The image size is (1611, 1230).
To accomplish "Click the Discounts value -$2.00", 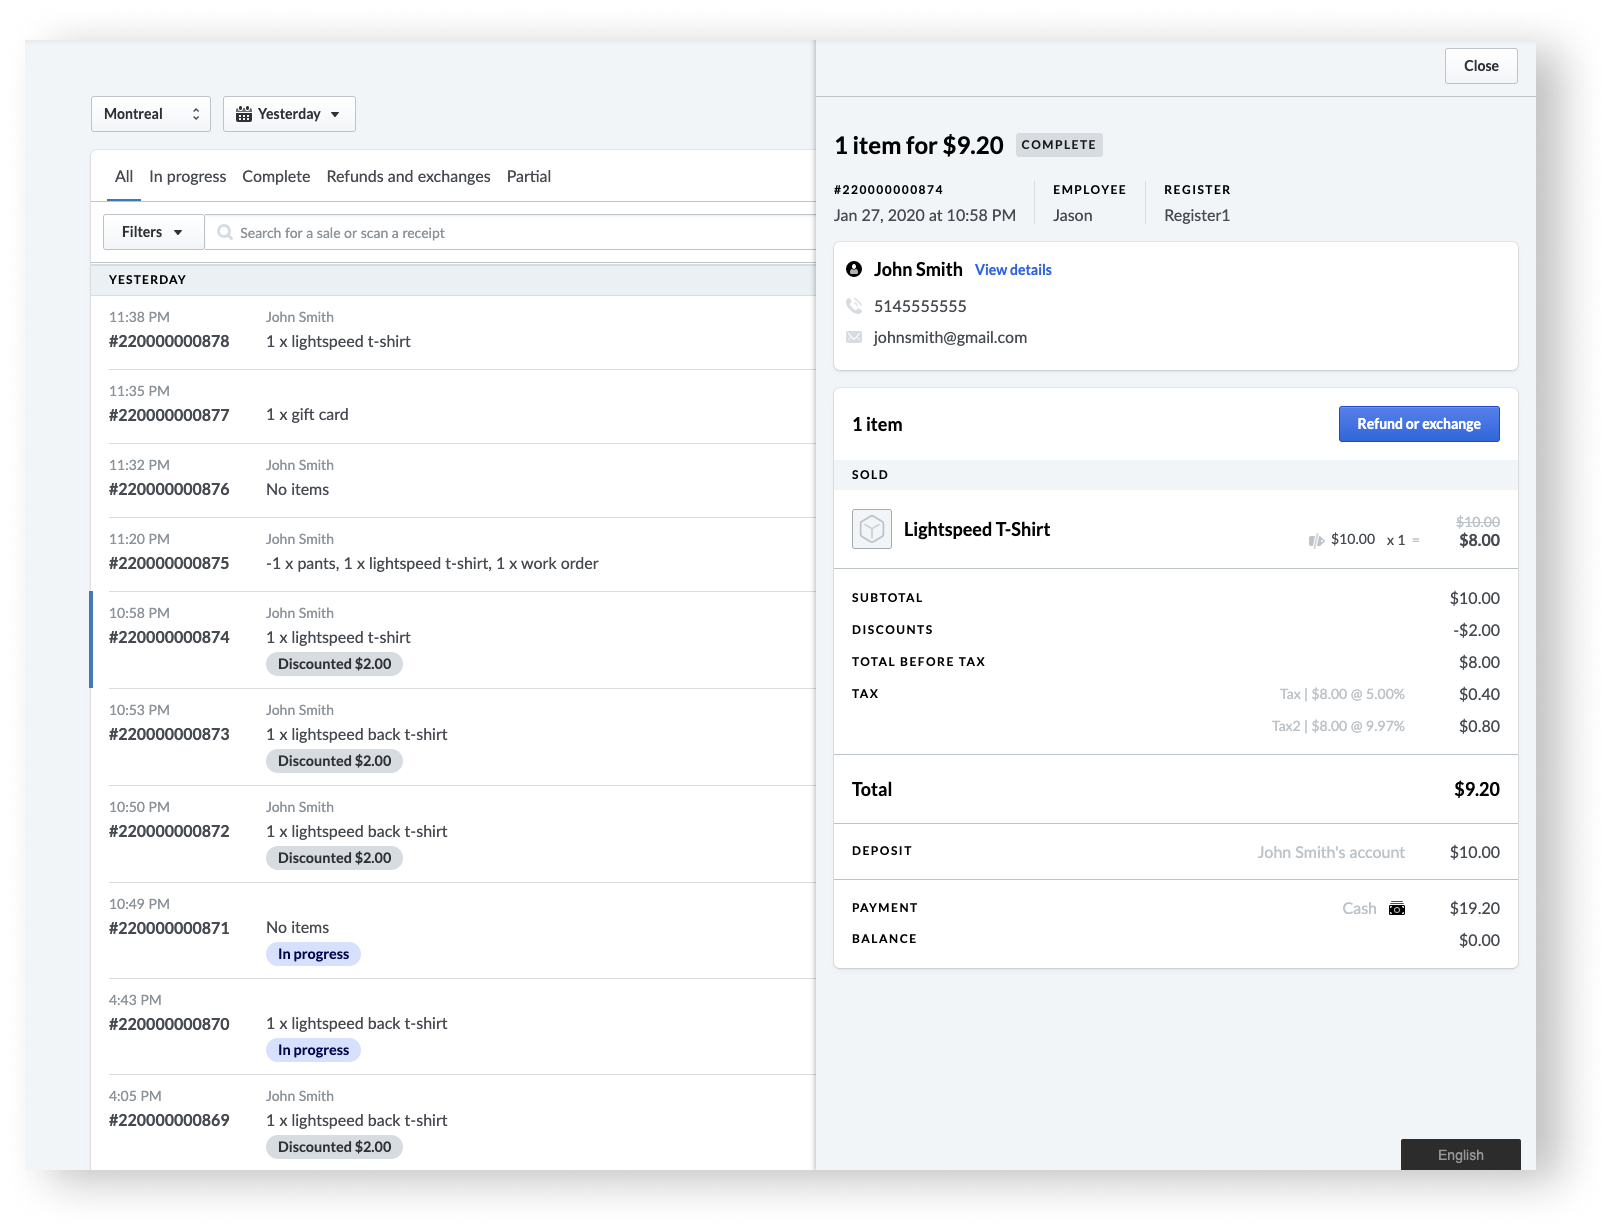I will coord(1476,630).
